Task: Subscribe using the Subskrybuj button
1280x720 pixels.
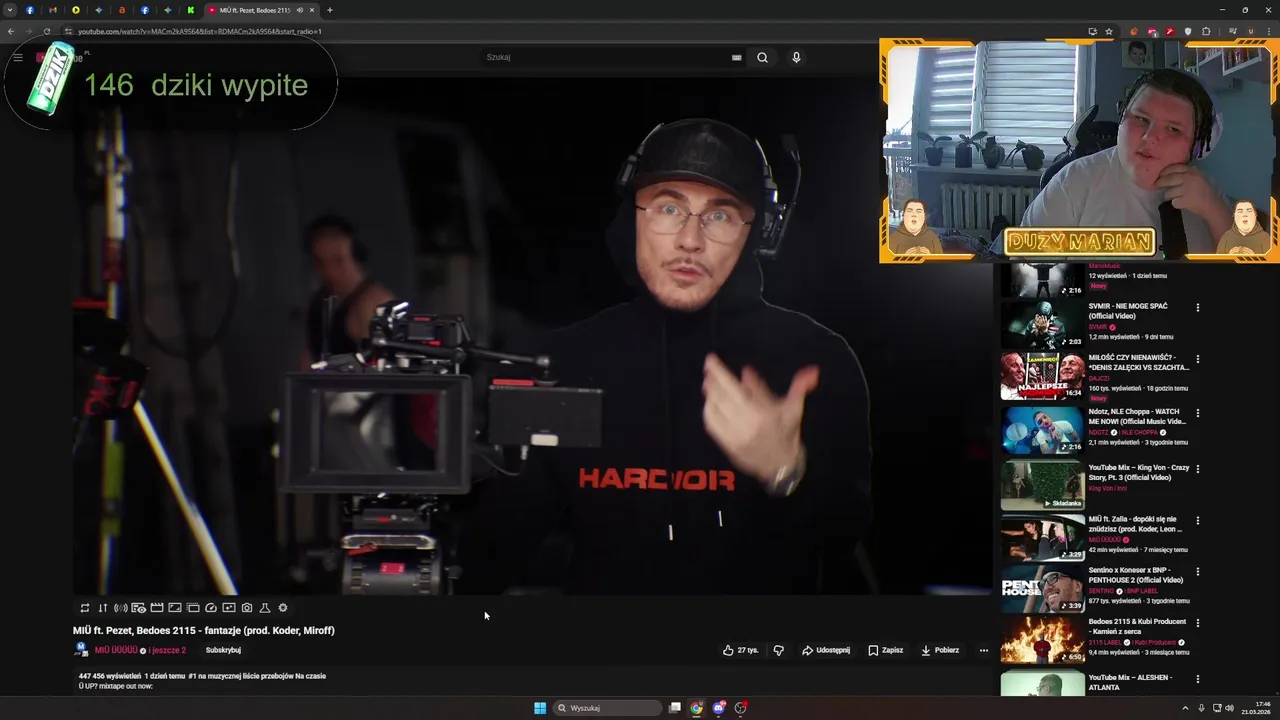Action: [223, 650]
